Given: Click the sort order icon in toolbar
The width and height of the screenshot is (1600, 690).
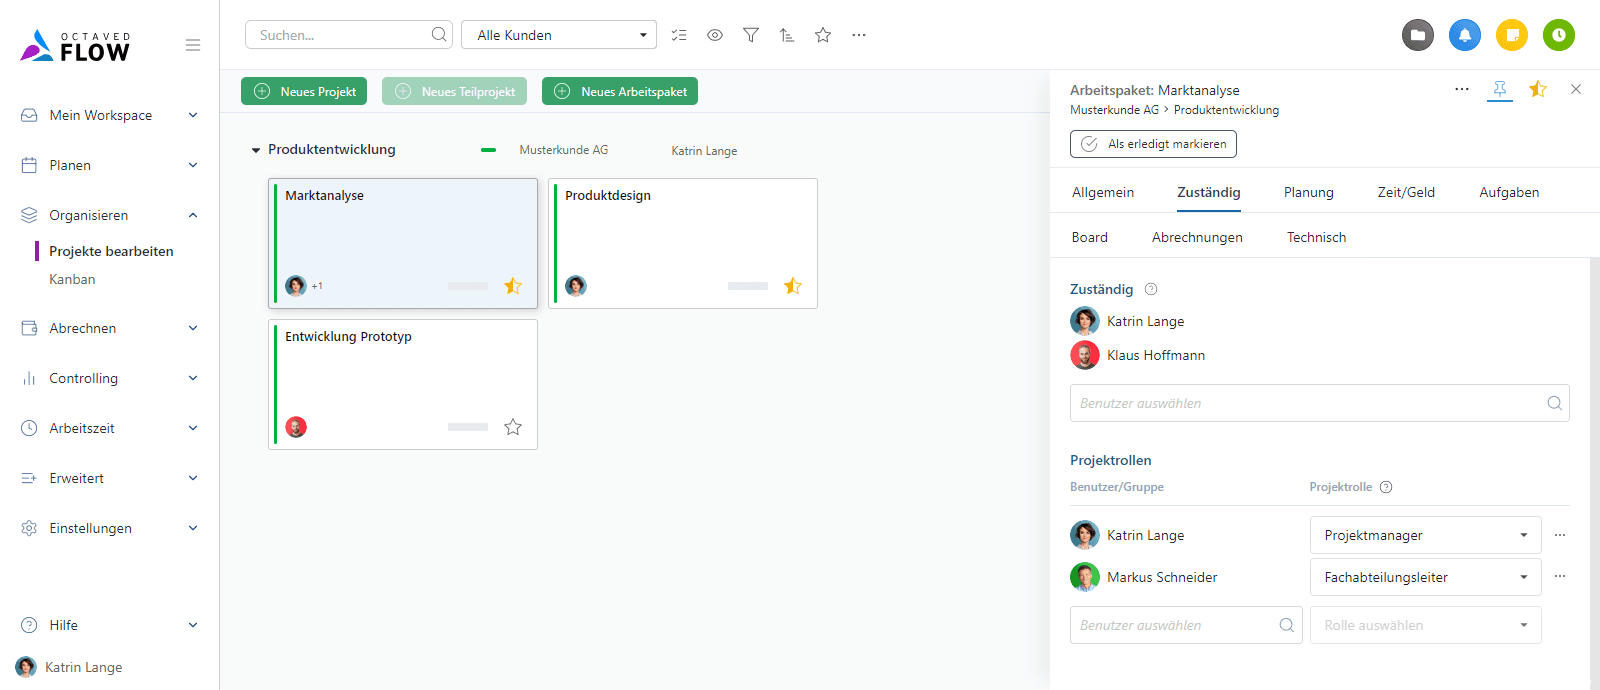Looking at the screenshot, I should [x=787, y=35].
